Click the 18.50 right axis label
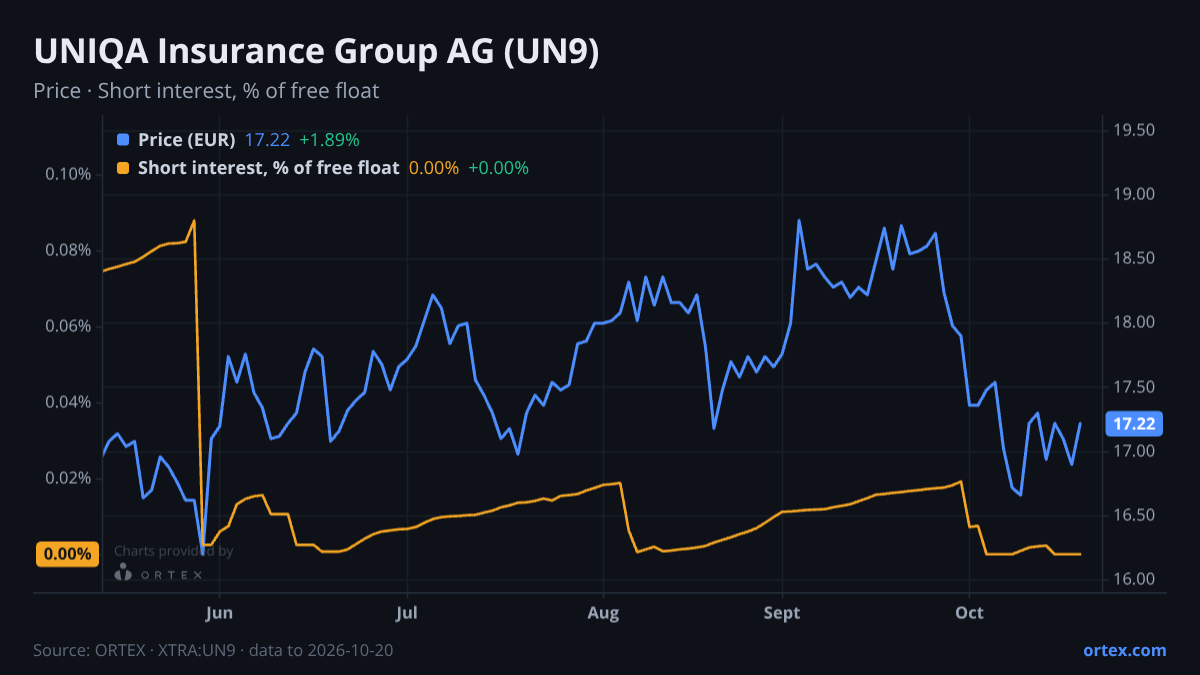 [1135, 258]
